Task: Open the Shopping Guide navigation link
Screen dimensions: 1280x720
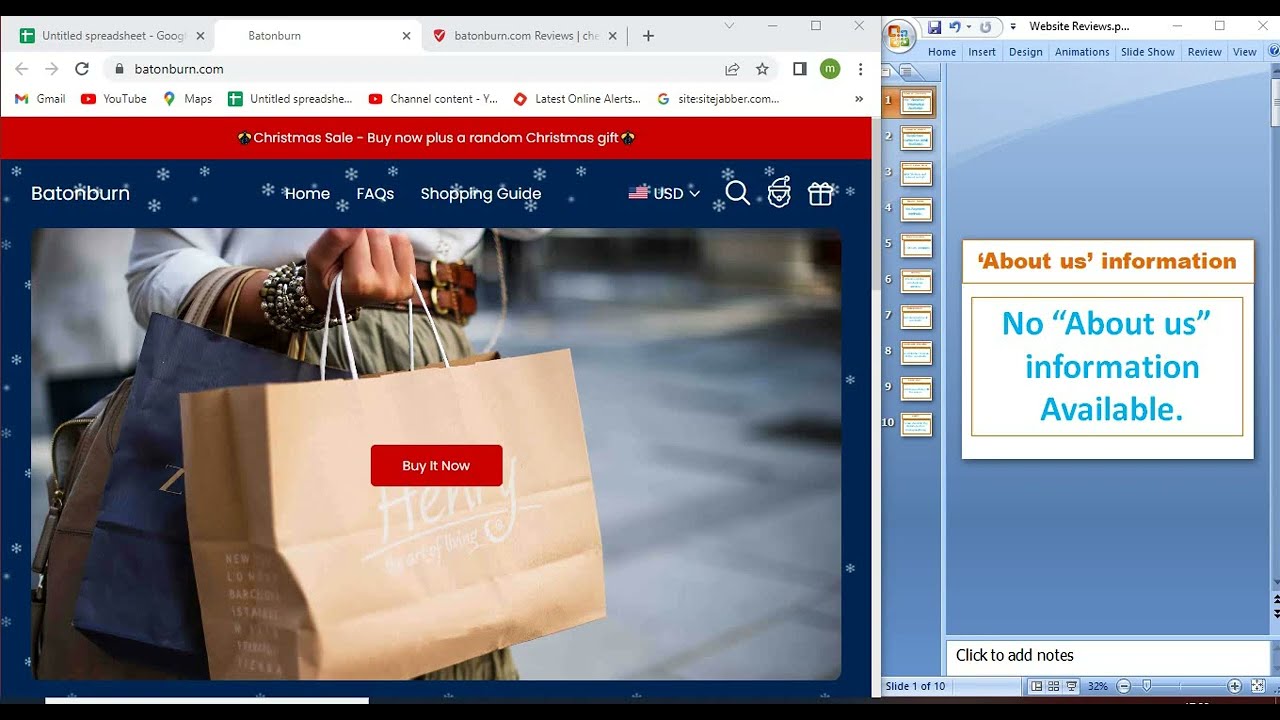Action: [x=480, y=193]
